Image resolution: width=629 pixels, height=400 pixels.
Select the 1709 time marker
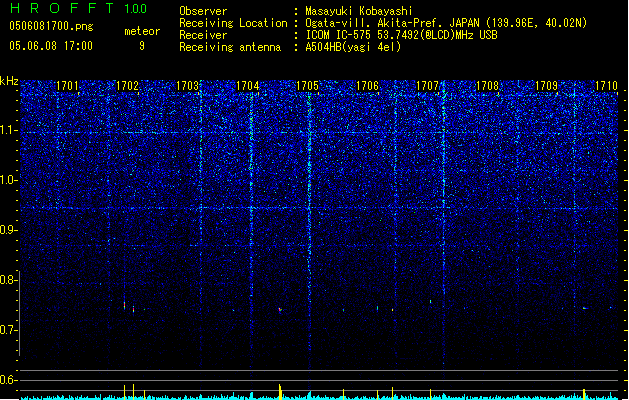[546, 85]
